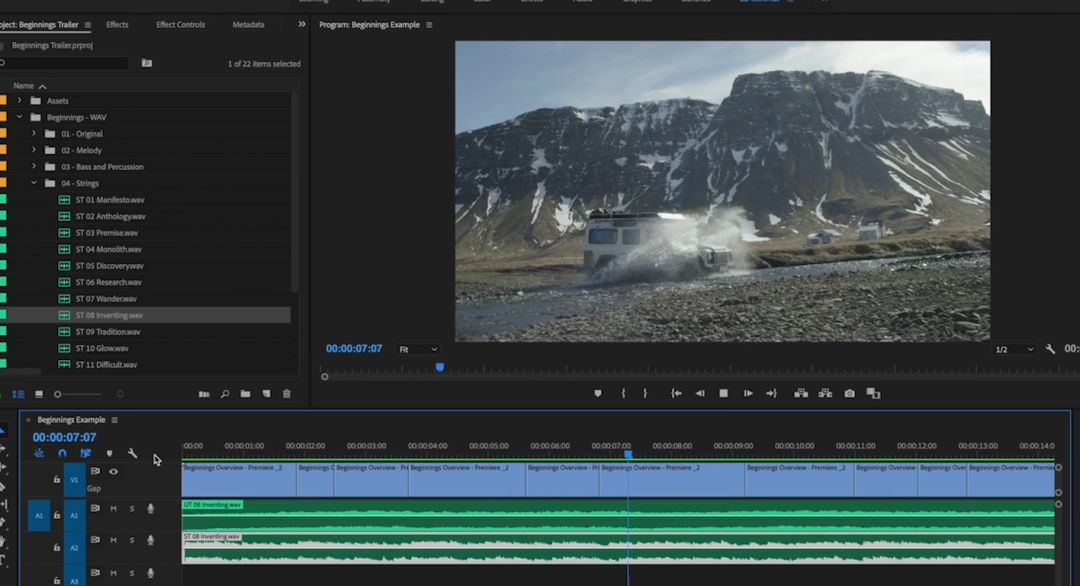Stop playback in the Program monitor
Viewport: 1080px width, 586px height.
tap(723, 394)
